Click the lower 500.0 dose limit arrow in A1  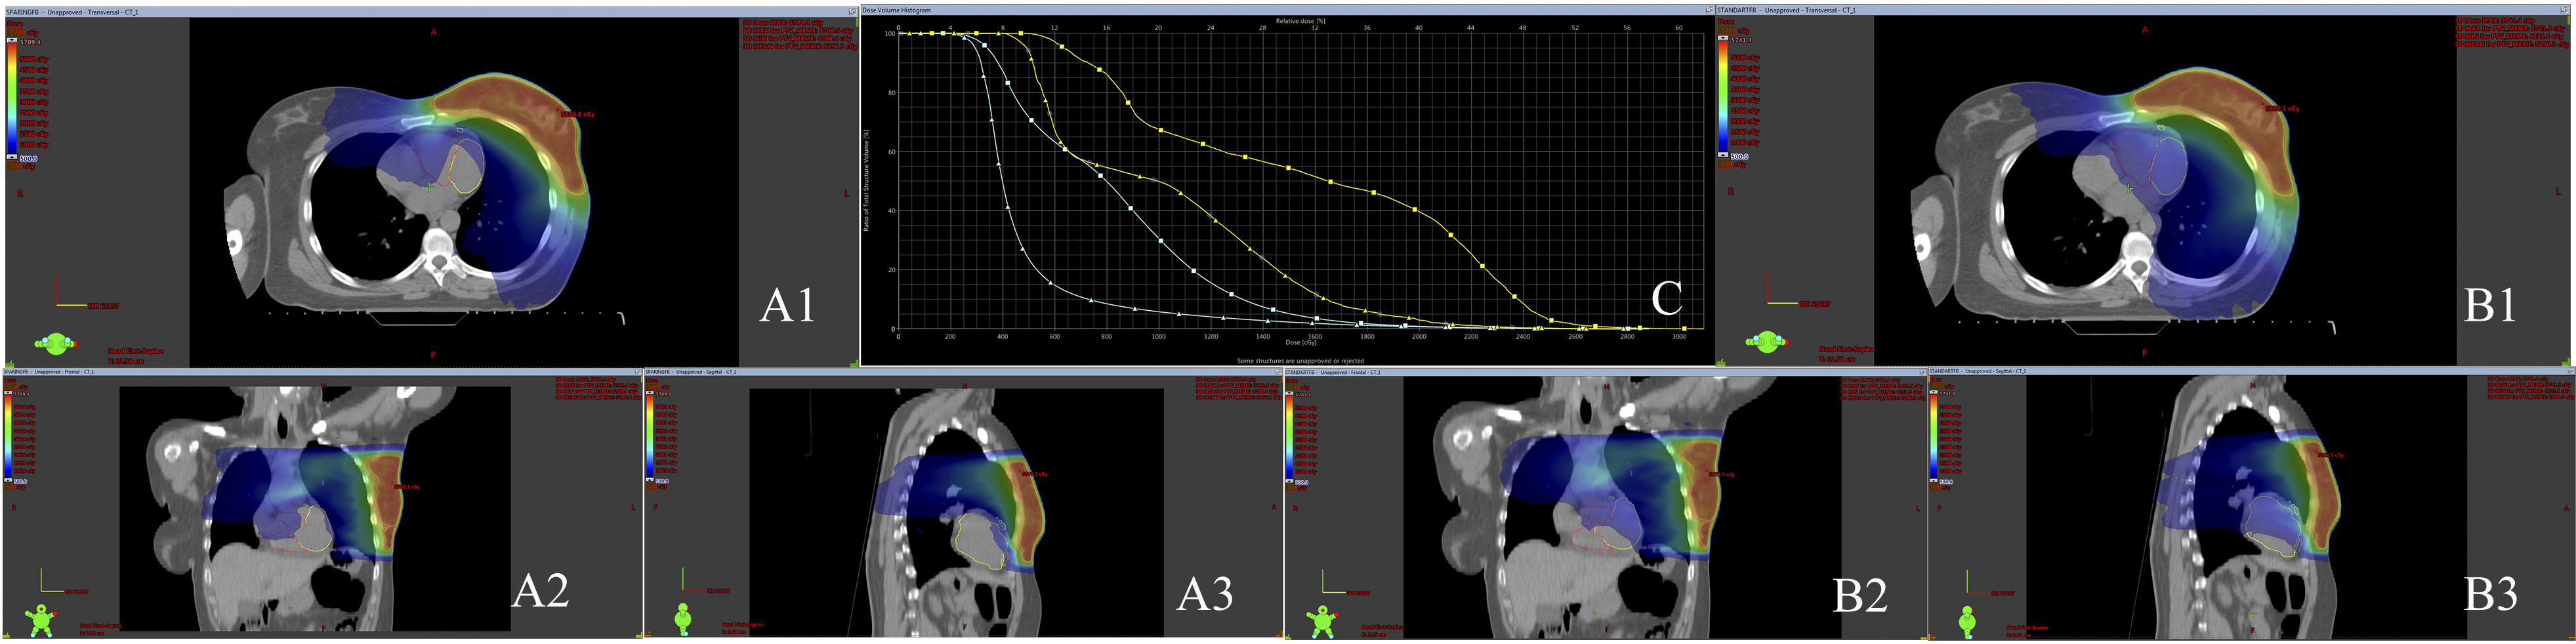point(12,158)
